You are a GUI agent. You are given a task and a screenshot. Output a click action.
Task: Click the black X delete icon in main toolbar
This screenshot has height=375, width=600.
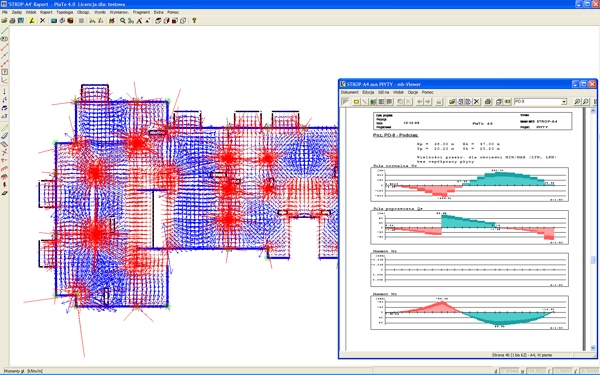coord(42,21)
